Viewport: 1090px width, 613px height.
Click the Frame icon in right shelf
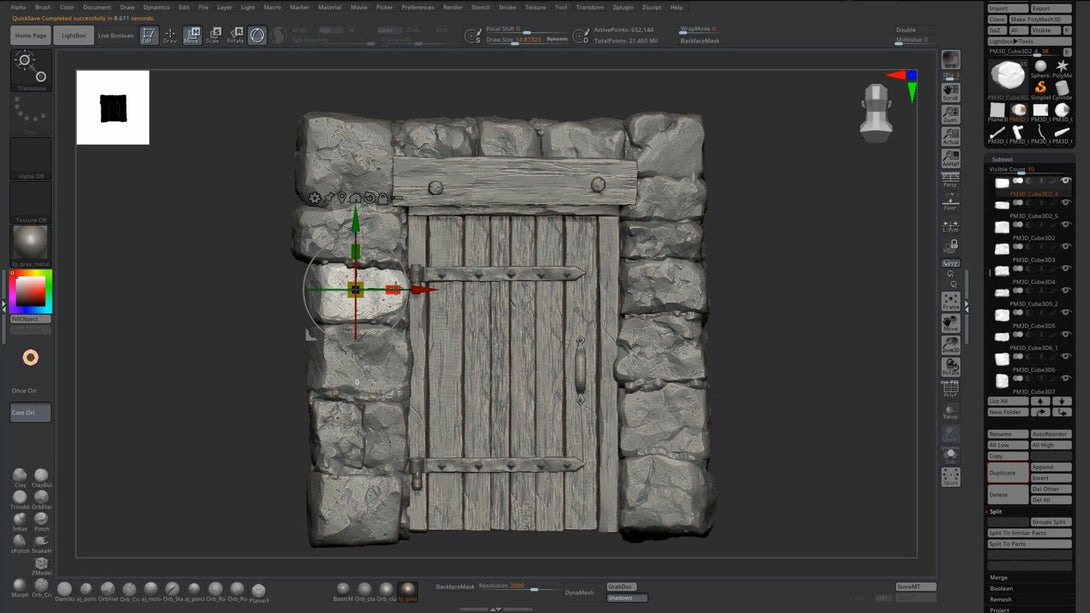(950, 301)
